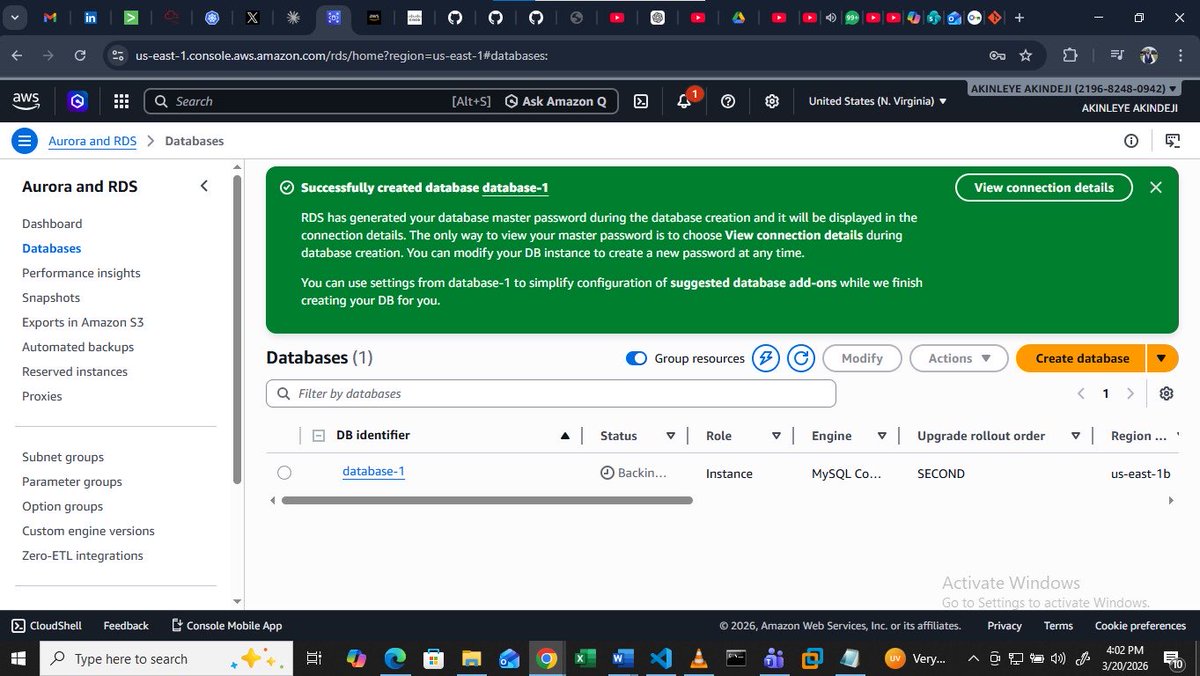Open CloudShell from the footer
This screenshot has width=1200, height=676.
[46, 626]
